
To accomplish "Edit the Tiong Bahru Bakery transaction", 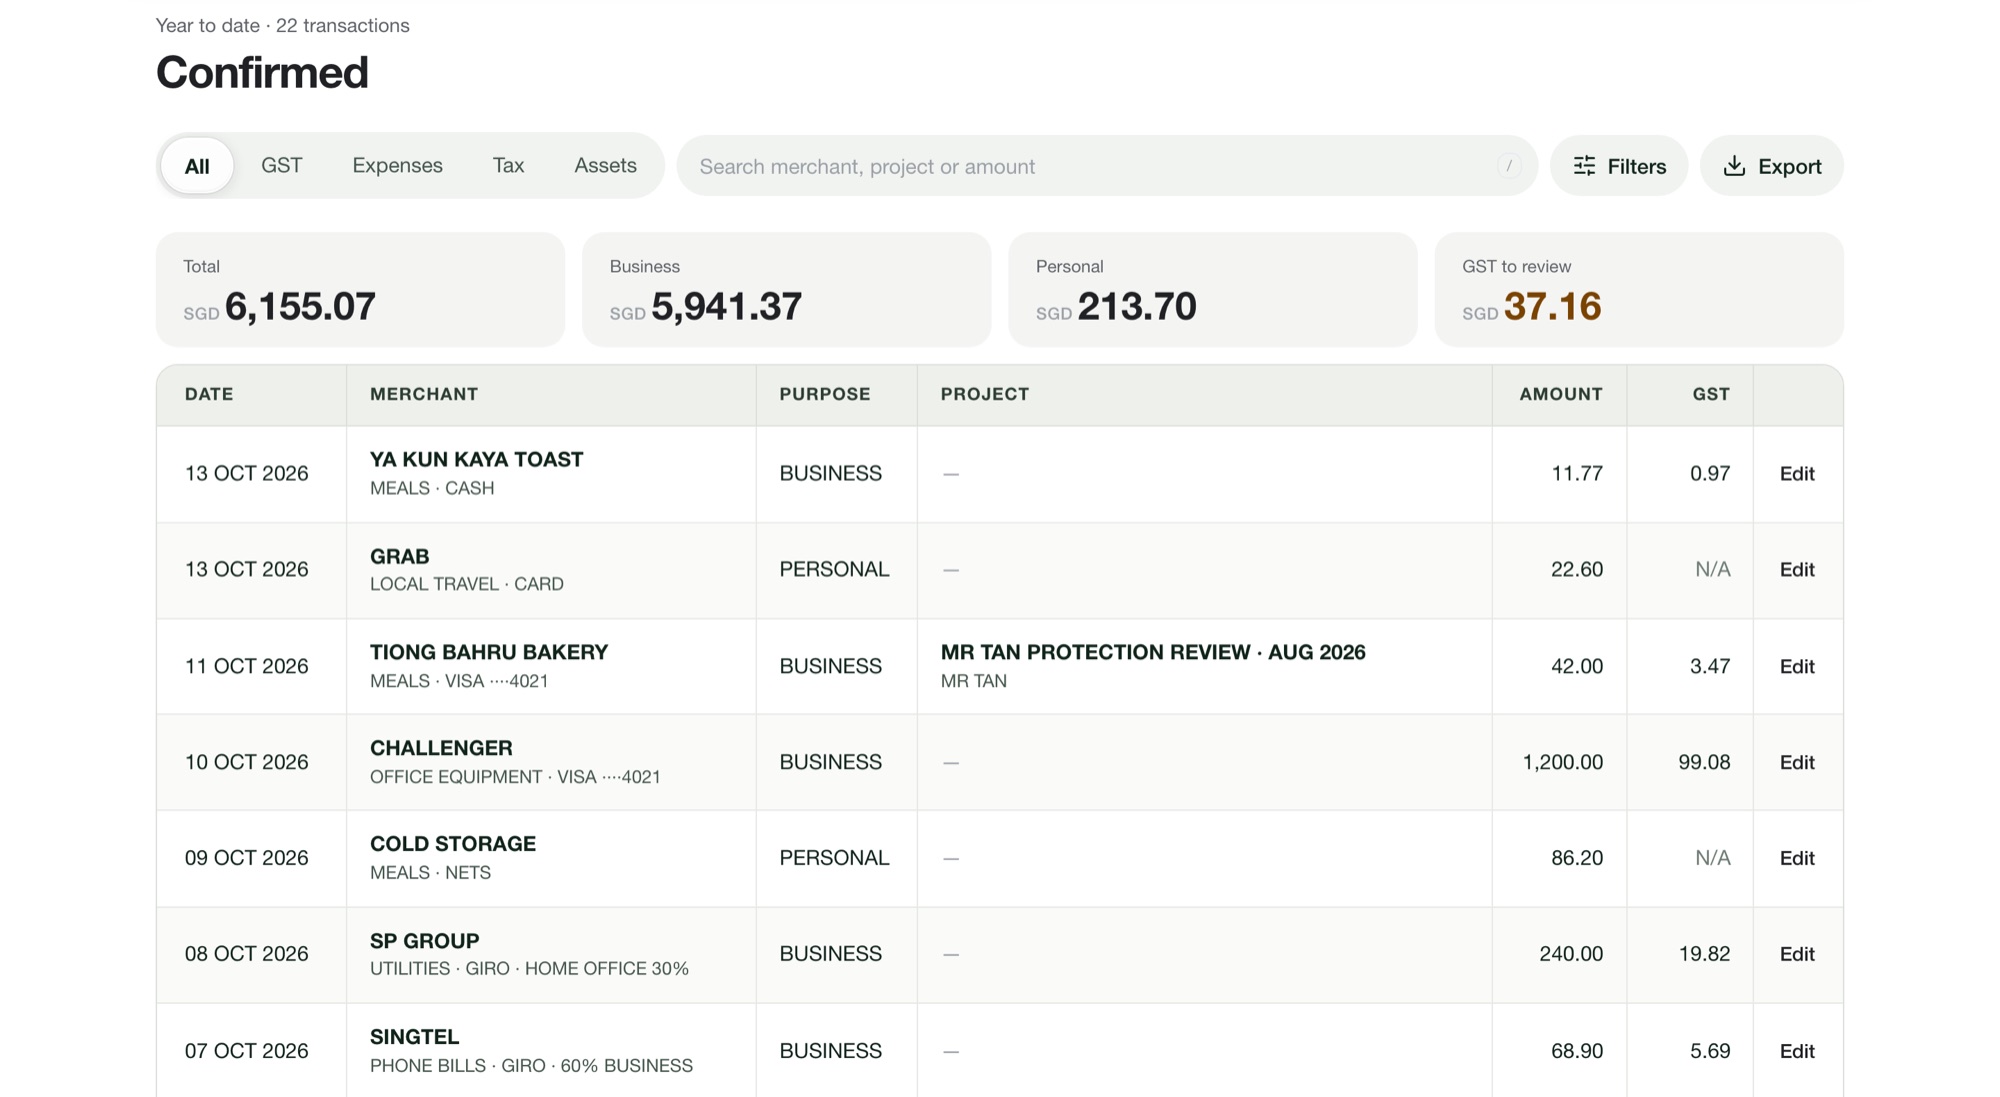I will point(1796,667).
